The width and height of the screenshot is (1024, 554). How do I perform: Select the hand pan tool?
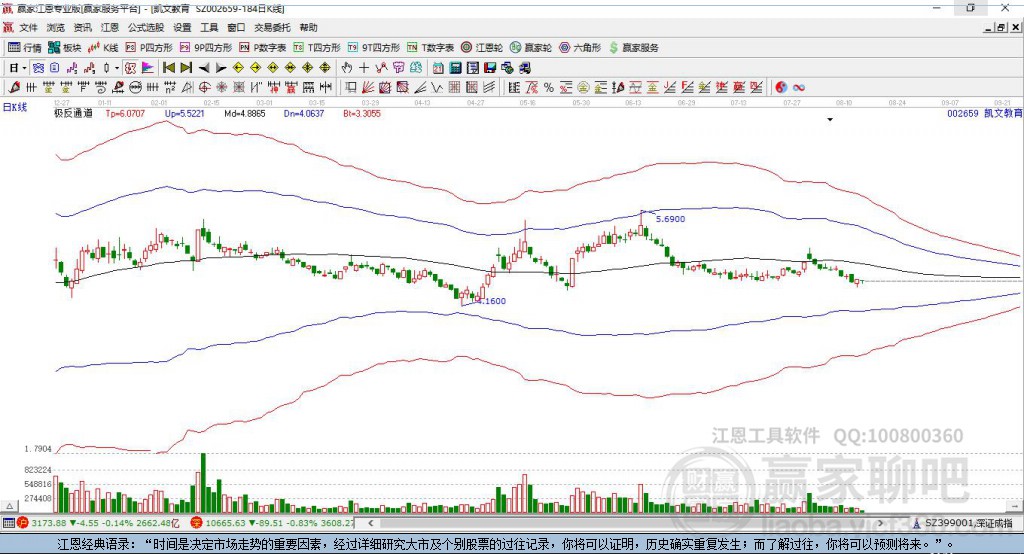point(346,68)
